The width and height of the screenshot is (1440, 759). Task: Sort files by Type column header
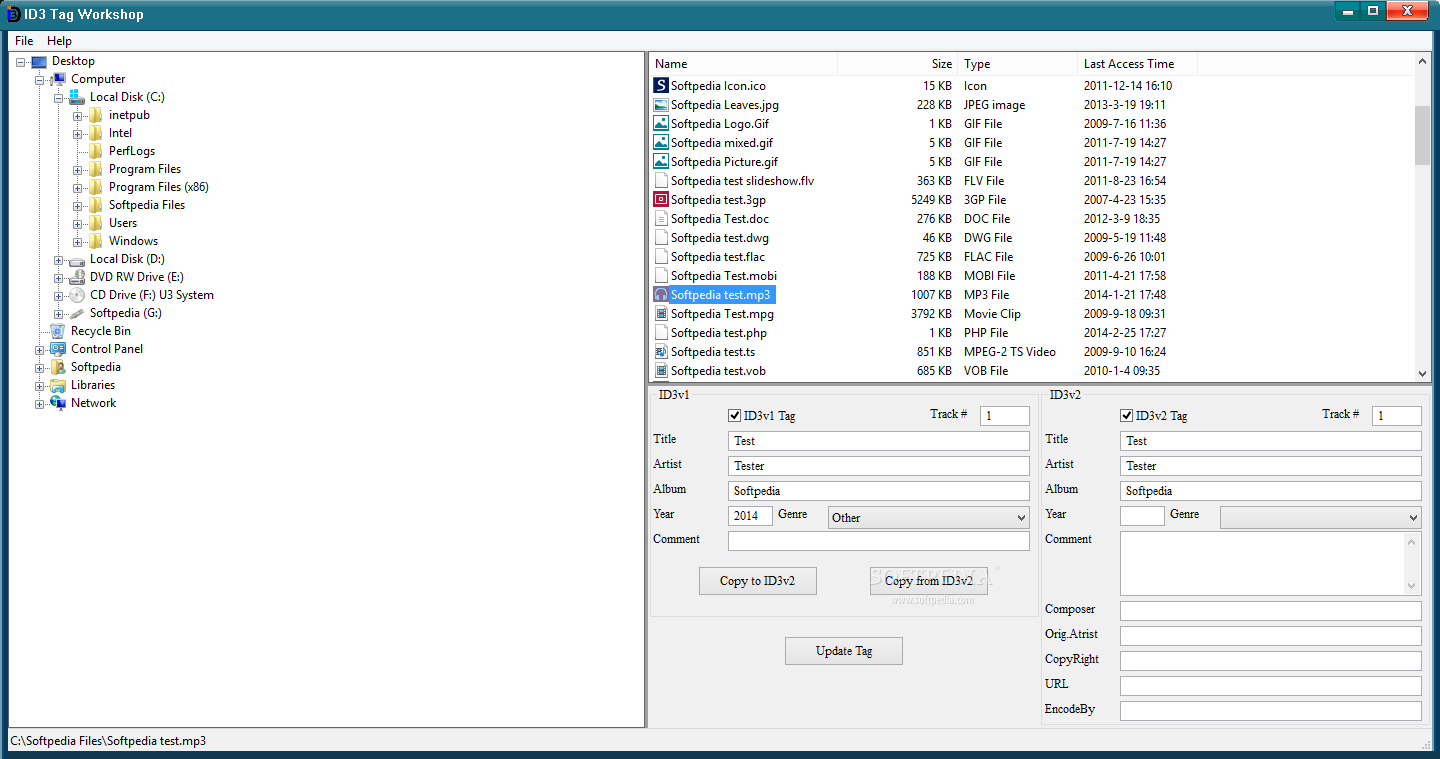[1017, 64]
